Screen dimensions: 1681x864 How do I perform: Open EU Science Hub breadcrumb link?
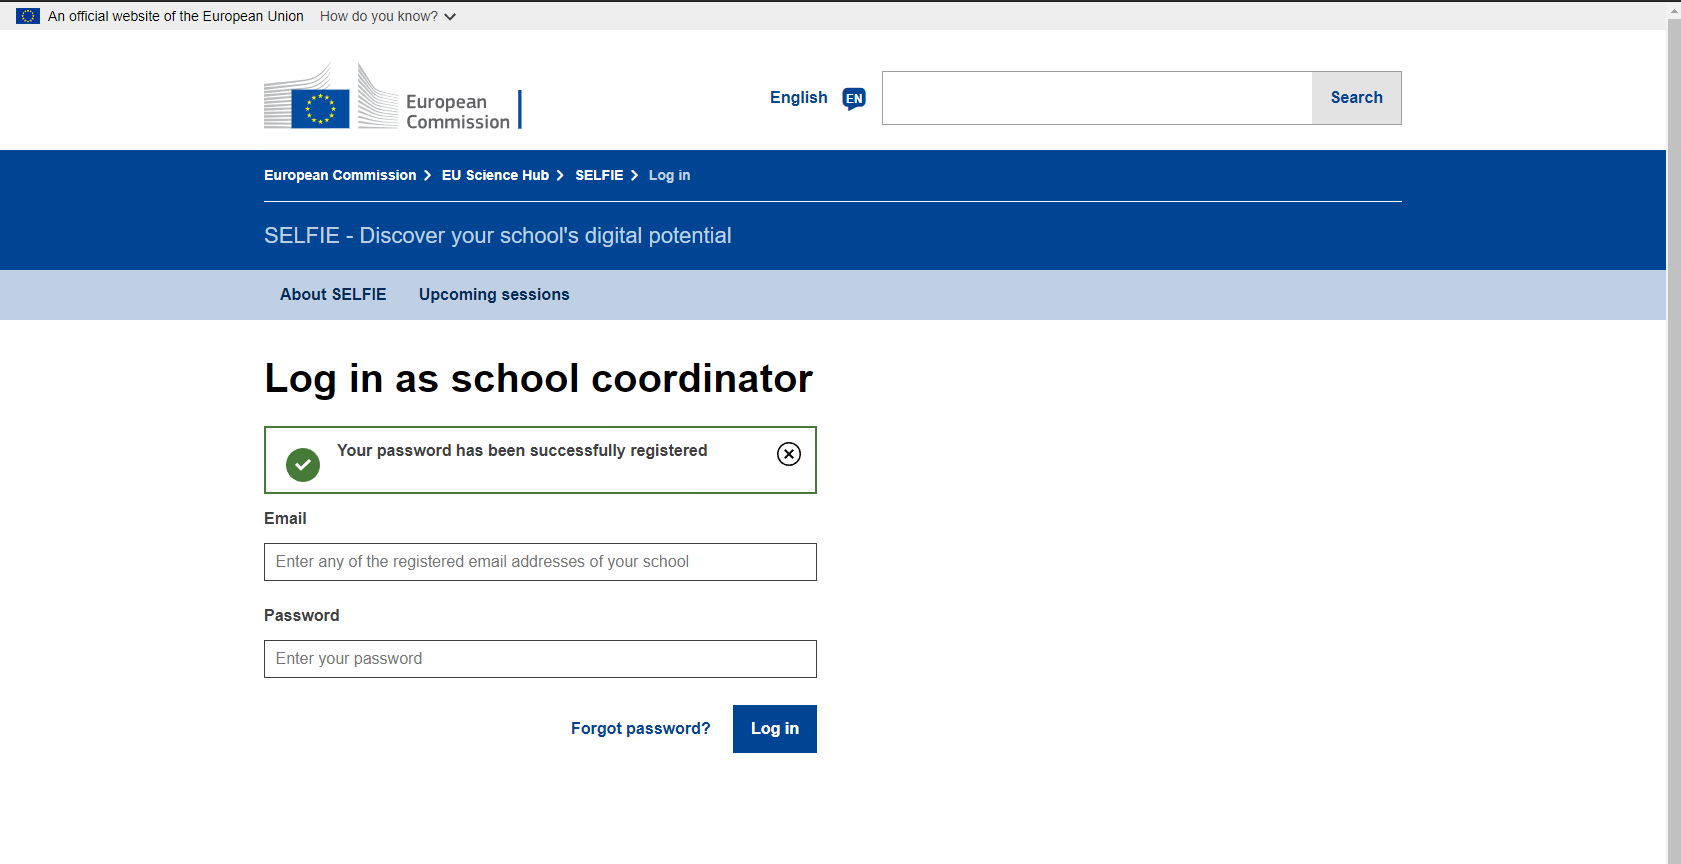495,175
